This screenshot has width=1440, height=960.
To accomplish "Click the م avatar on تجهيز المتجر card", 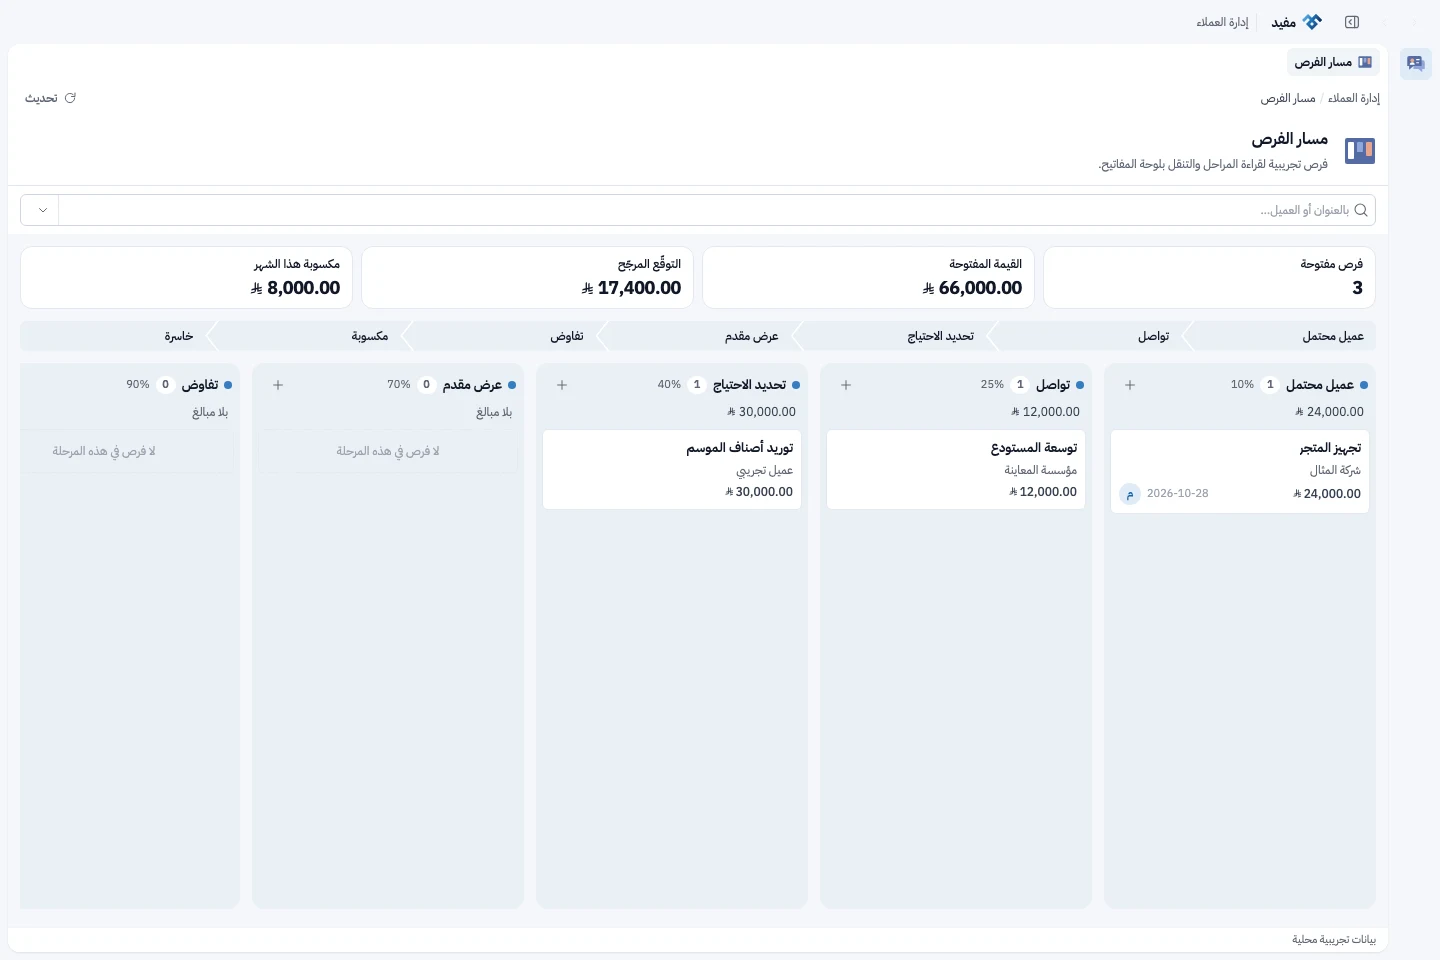I will pos(1130,494).
